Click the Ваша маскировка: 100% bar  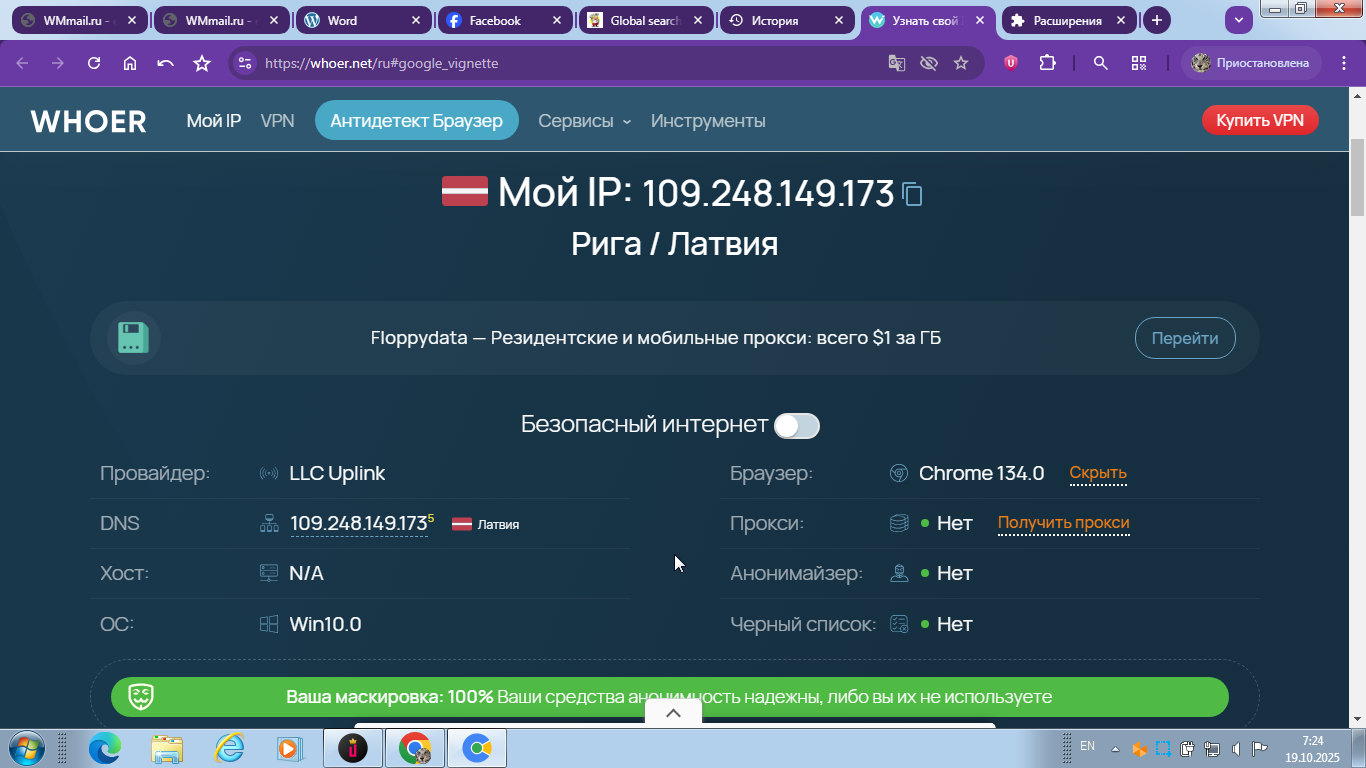click(x=669, y=697)
